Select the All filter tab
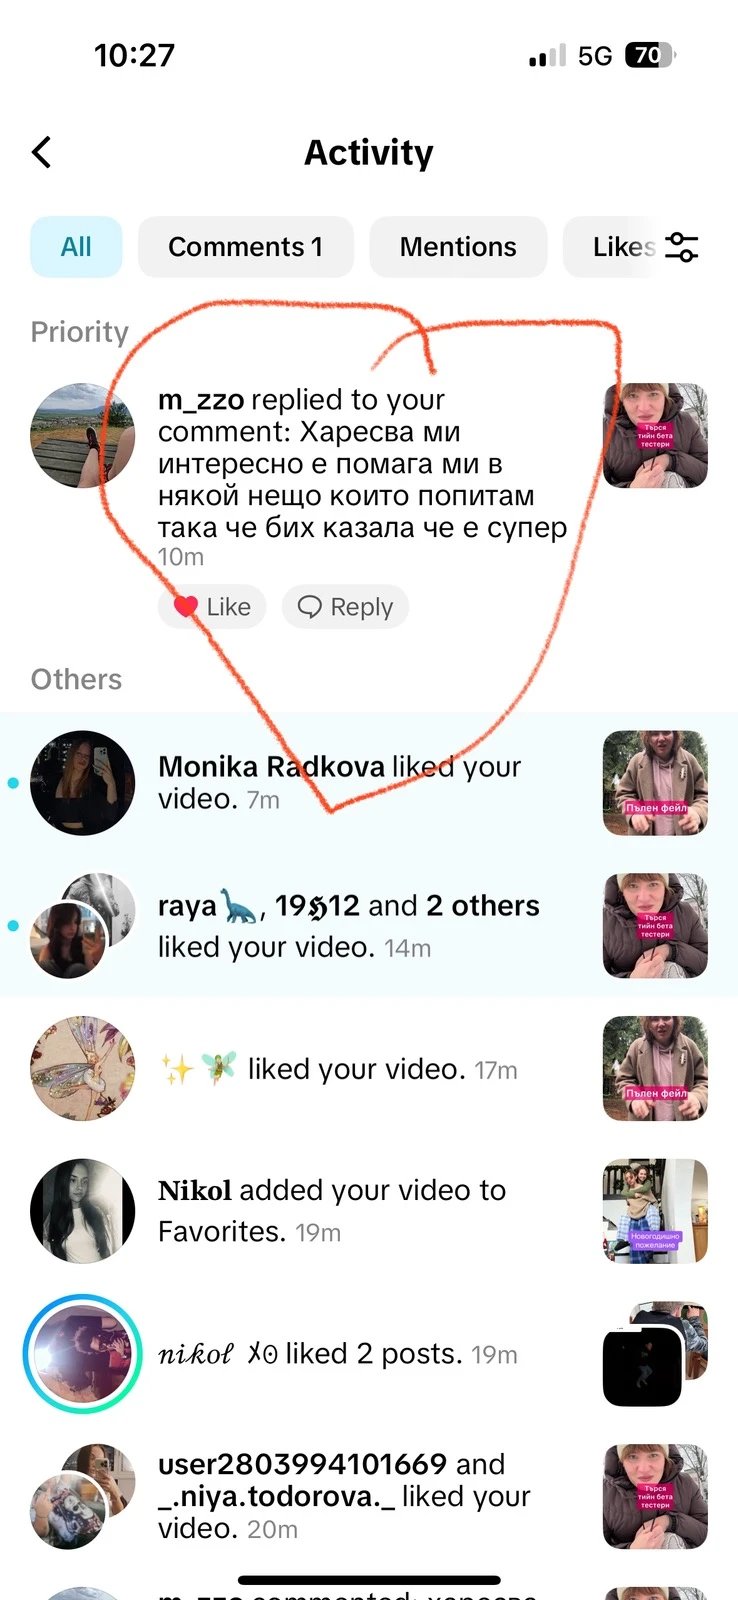738x1600 pixels. [x=76, y=247]
